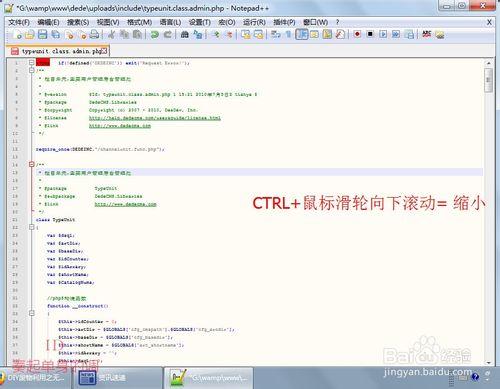Open the 运行(R) menu
This screenshot has height=389, width=500.
[x=254, y=22]
